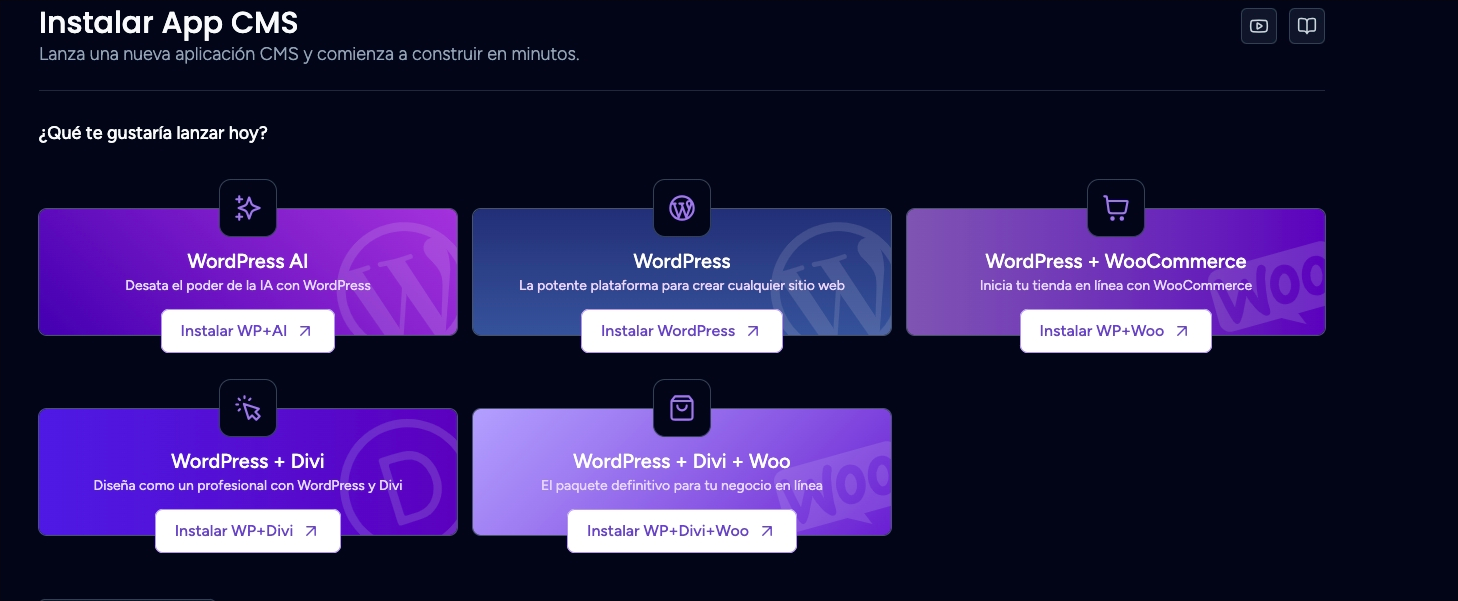Click the 'Instalar App CMS' page heading
1458x601 pixels.
[168, 23]
